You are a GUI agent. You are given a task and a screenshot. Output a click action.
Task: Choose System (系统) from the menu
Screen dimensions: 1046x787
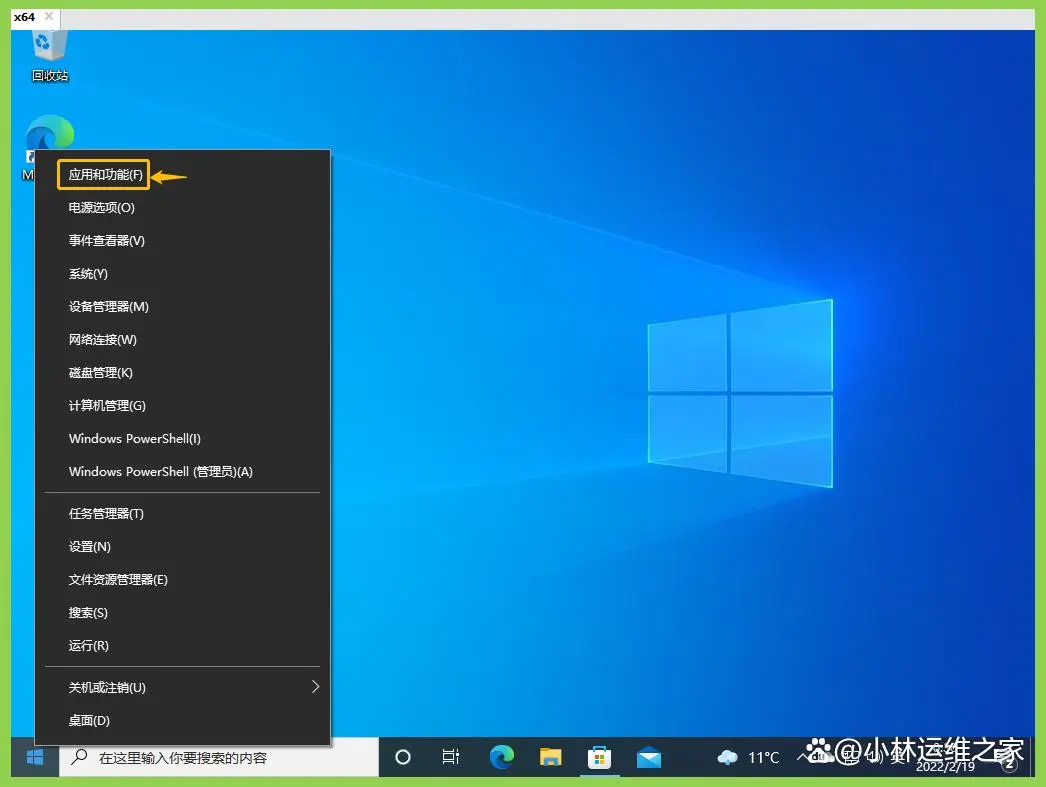(182, 273)
